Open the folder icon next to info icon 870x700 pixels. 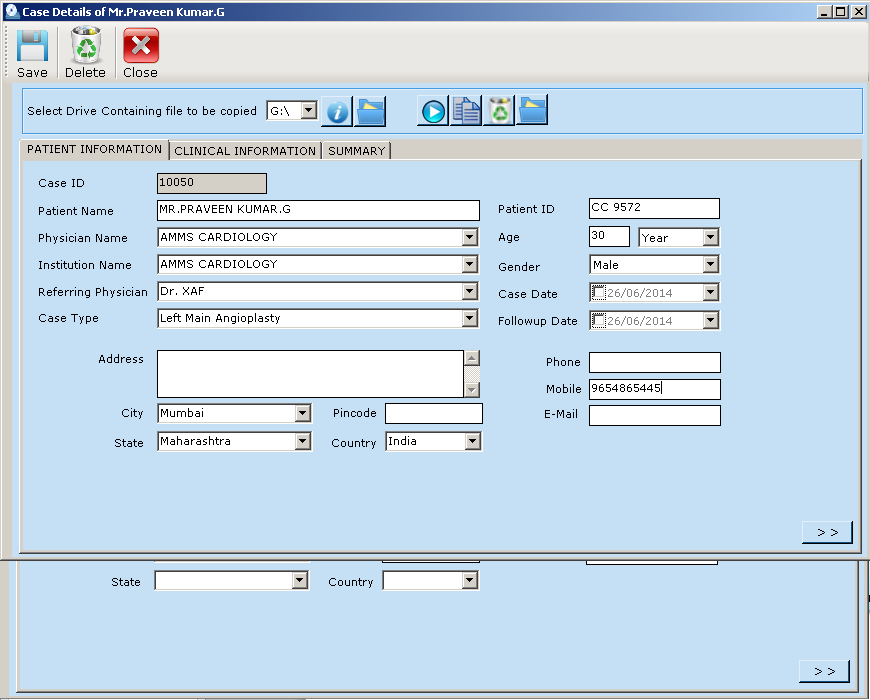pos(370,111)
